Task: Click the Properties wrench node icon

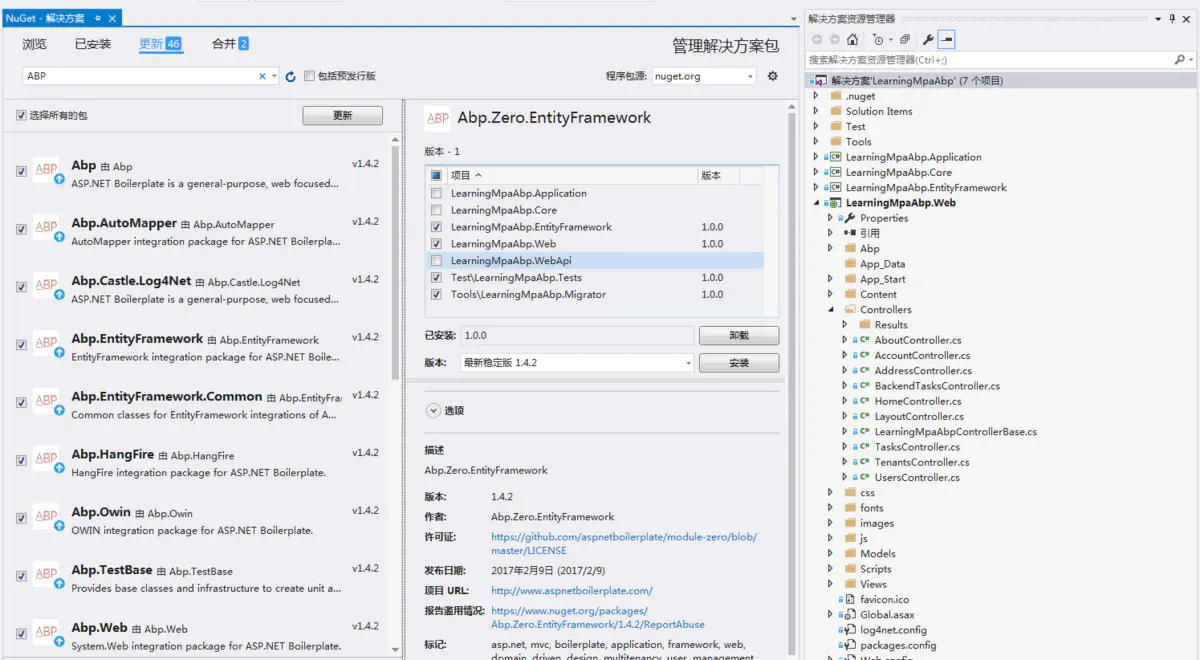Action: pos(850,218)
